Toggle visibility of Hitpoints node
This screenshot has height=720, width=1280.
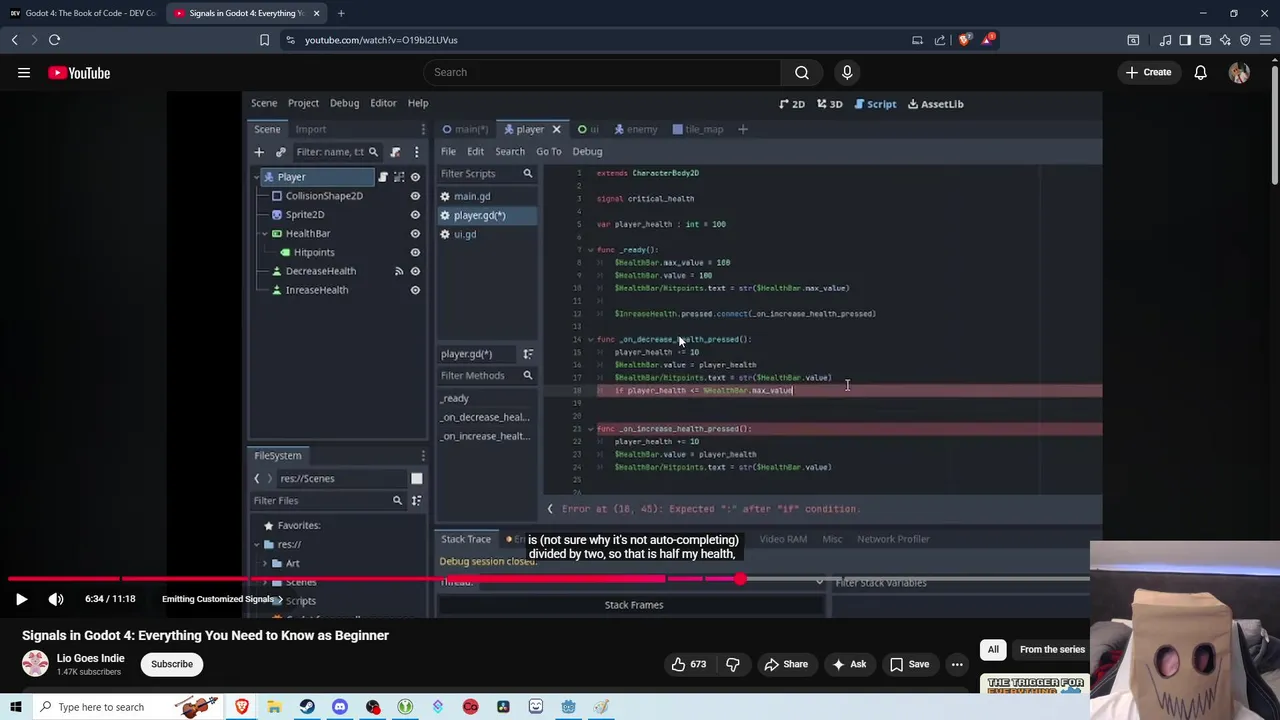coord(415,252)
